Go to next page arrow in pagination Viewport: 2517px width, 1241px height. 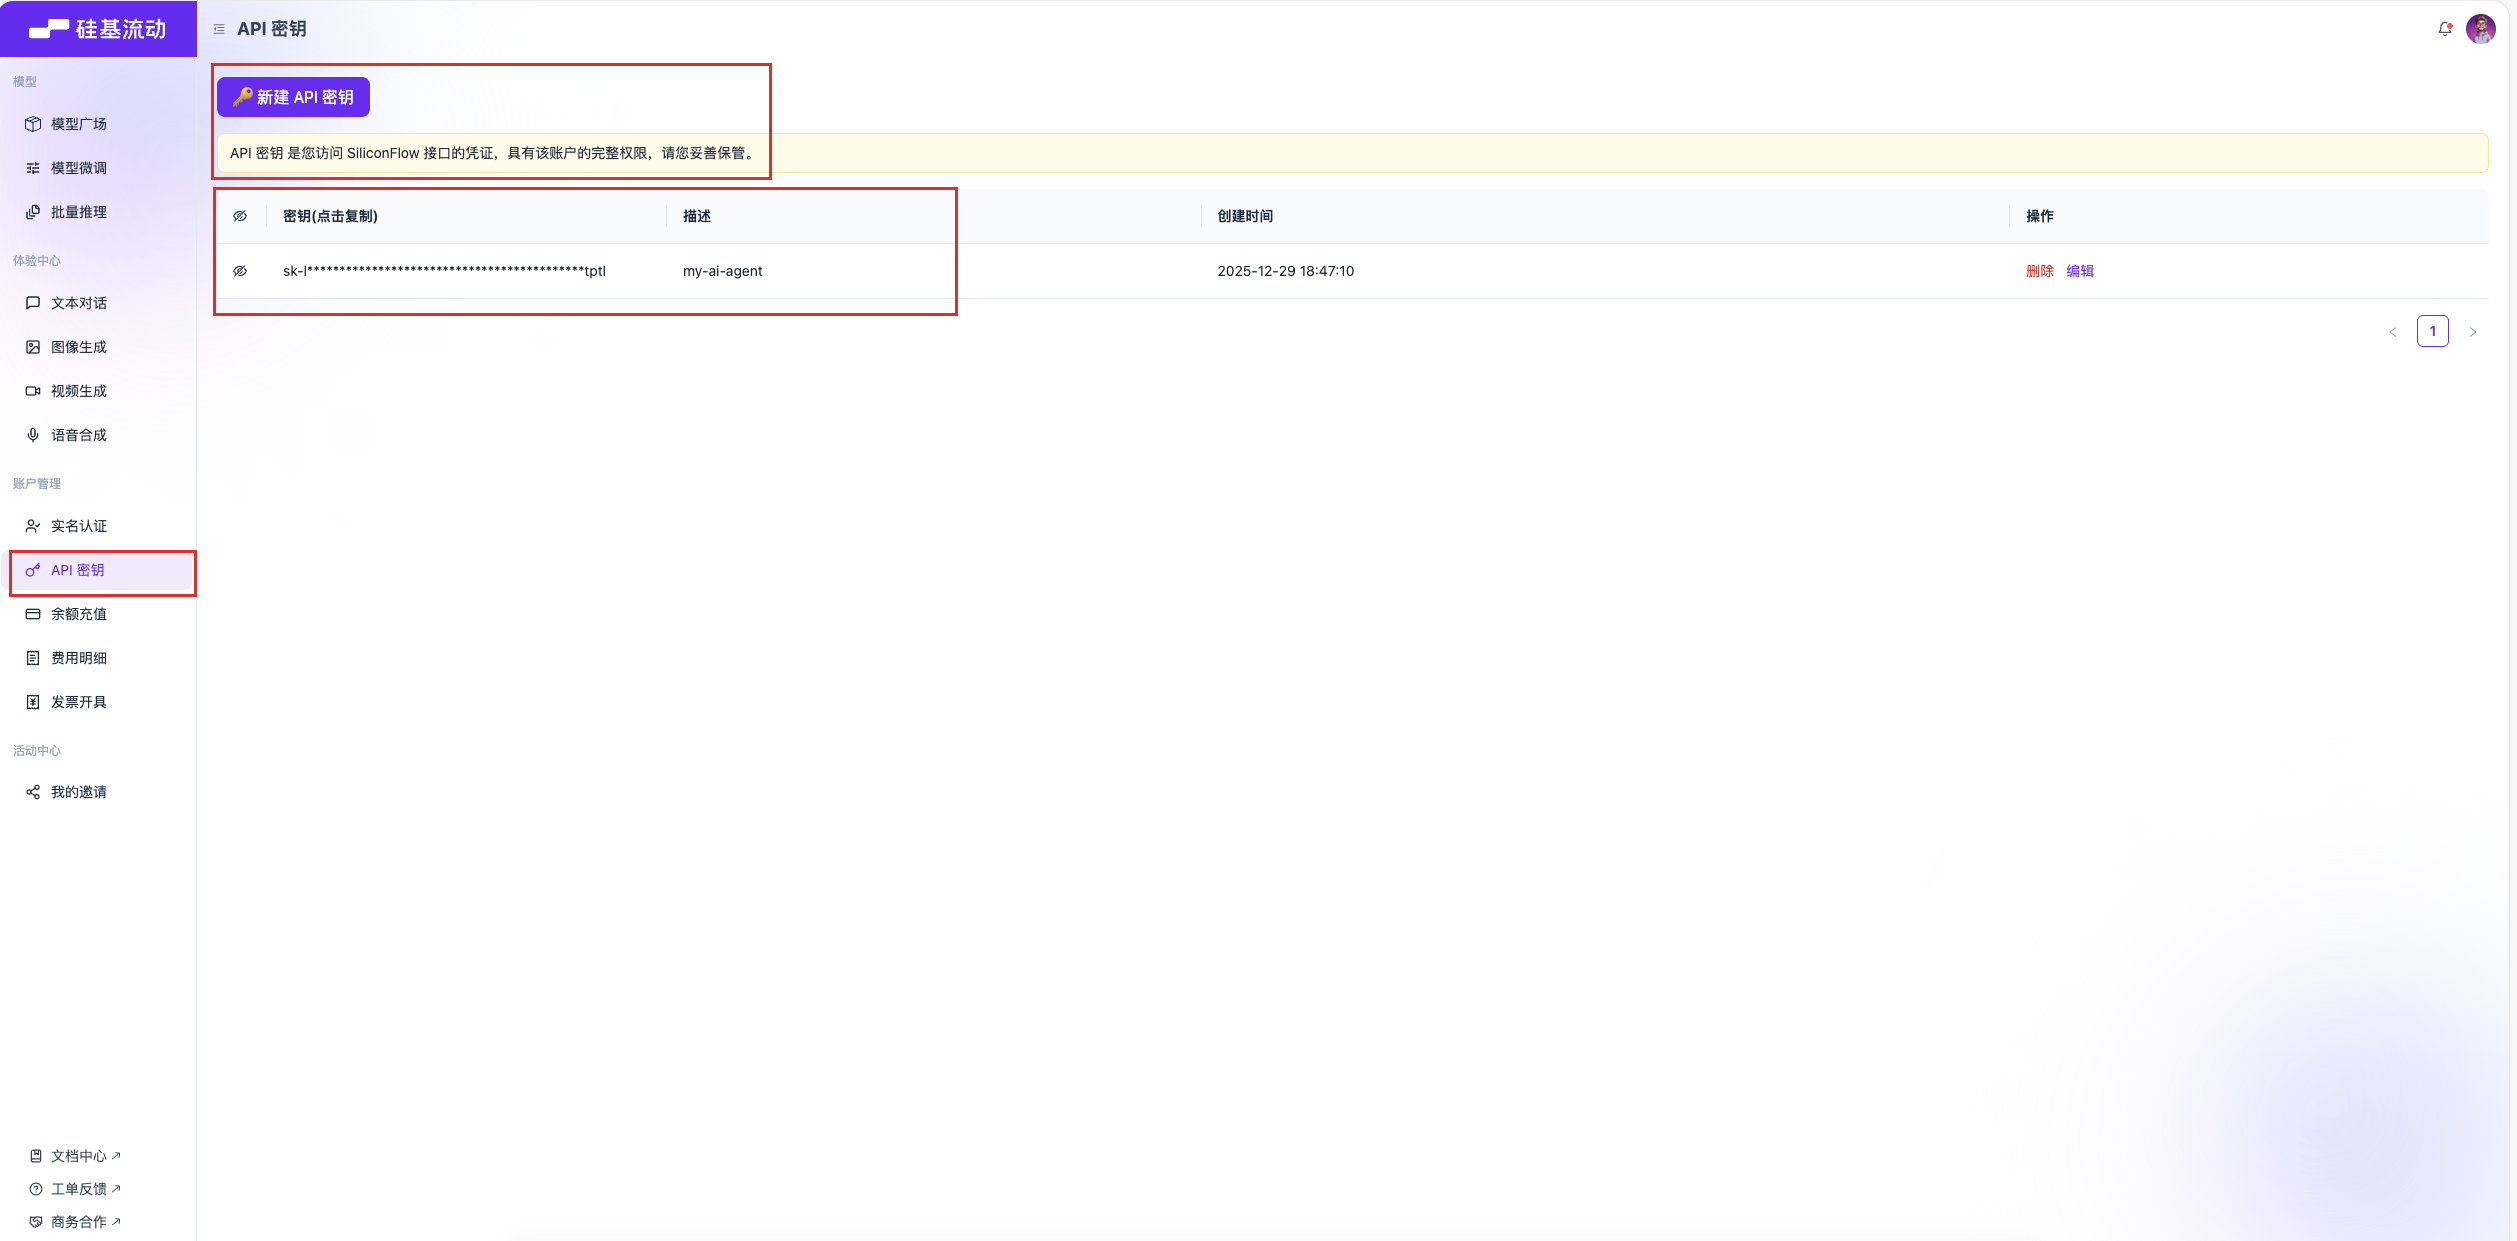pos(2473,332)
